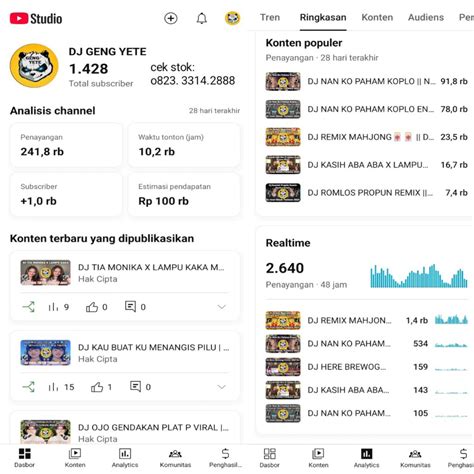The width and height of the screenshot is (474, 474).
Task: Expand the DJ KAU BUAT KU MENANGIS card chevron
Action: tap(222, 387)
